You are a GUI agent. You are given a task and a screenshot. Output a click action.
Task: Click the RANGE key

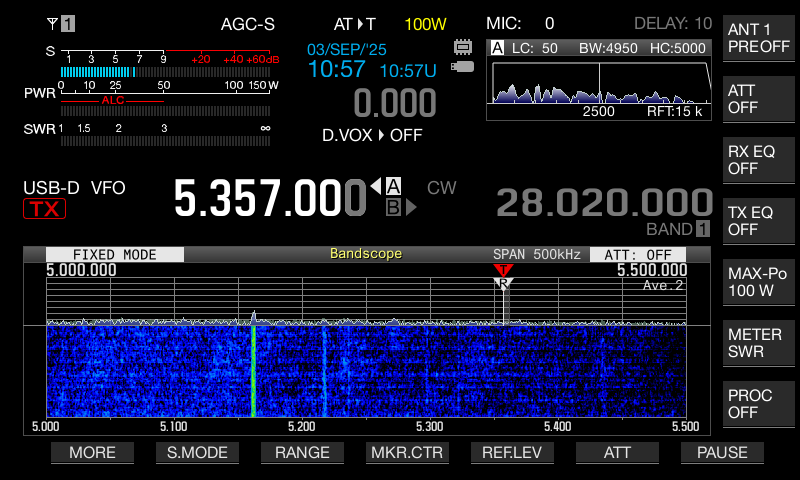point(302,452)
